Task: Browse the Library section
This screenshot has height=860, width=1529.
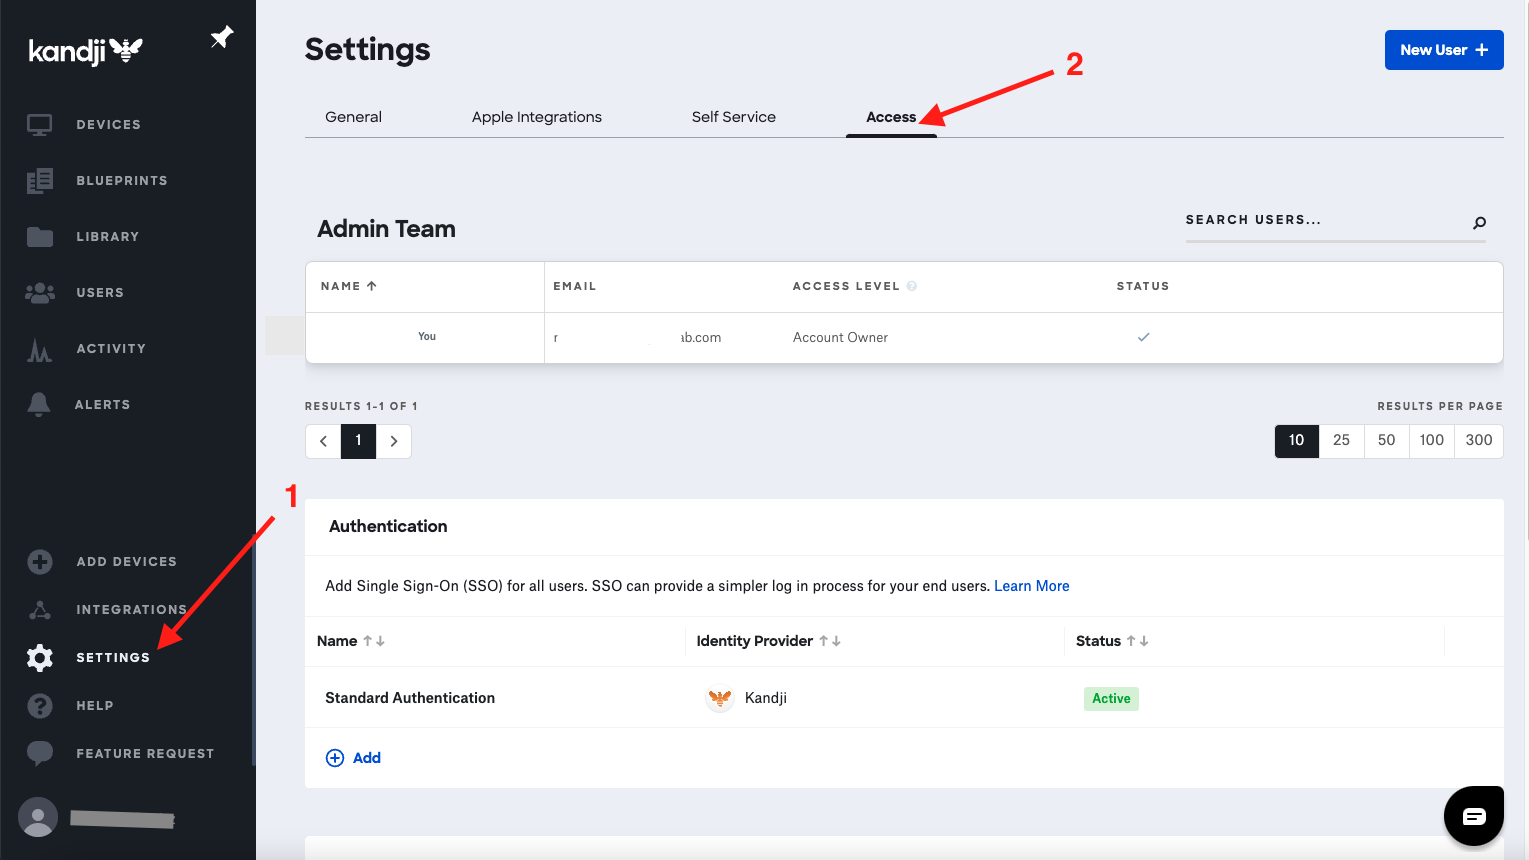Action: [108, 236]
